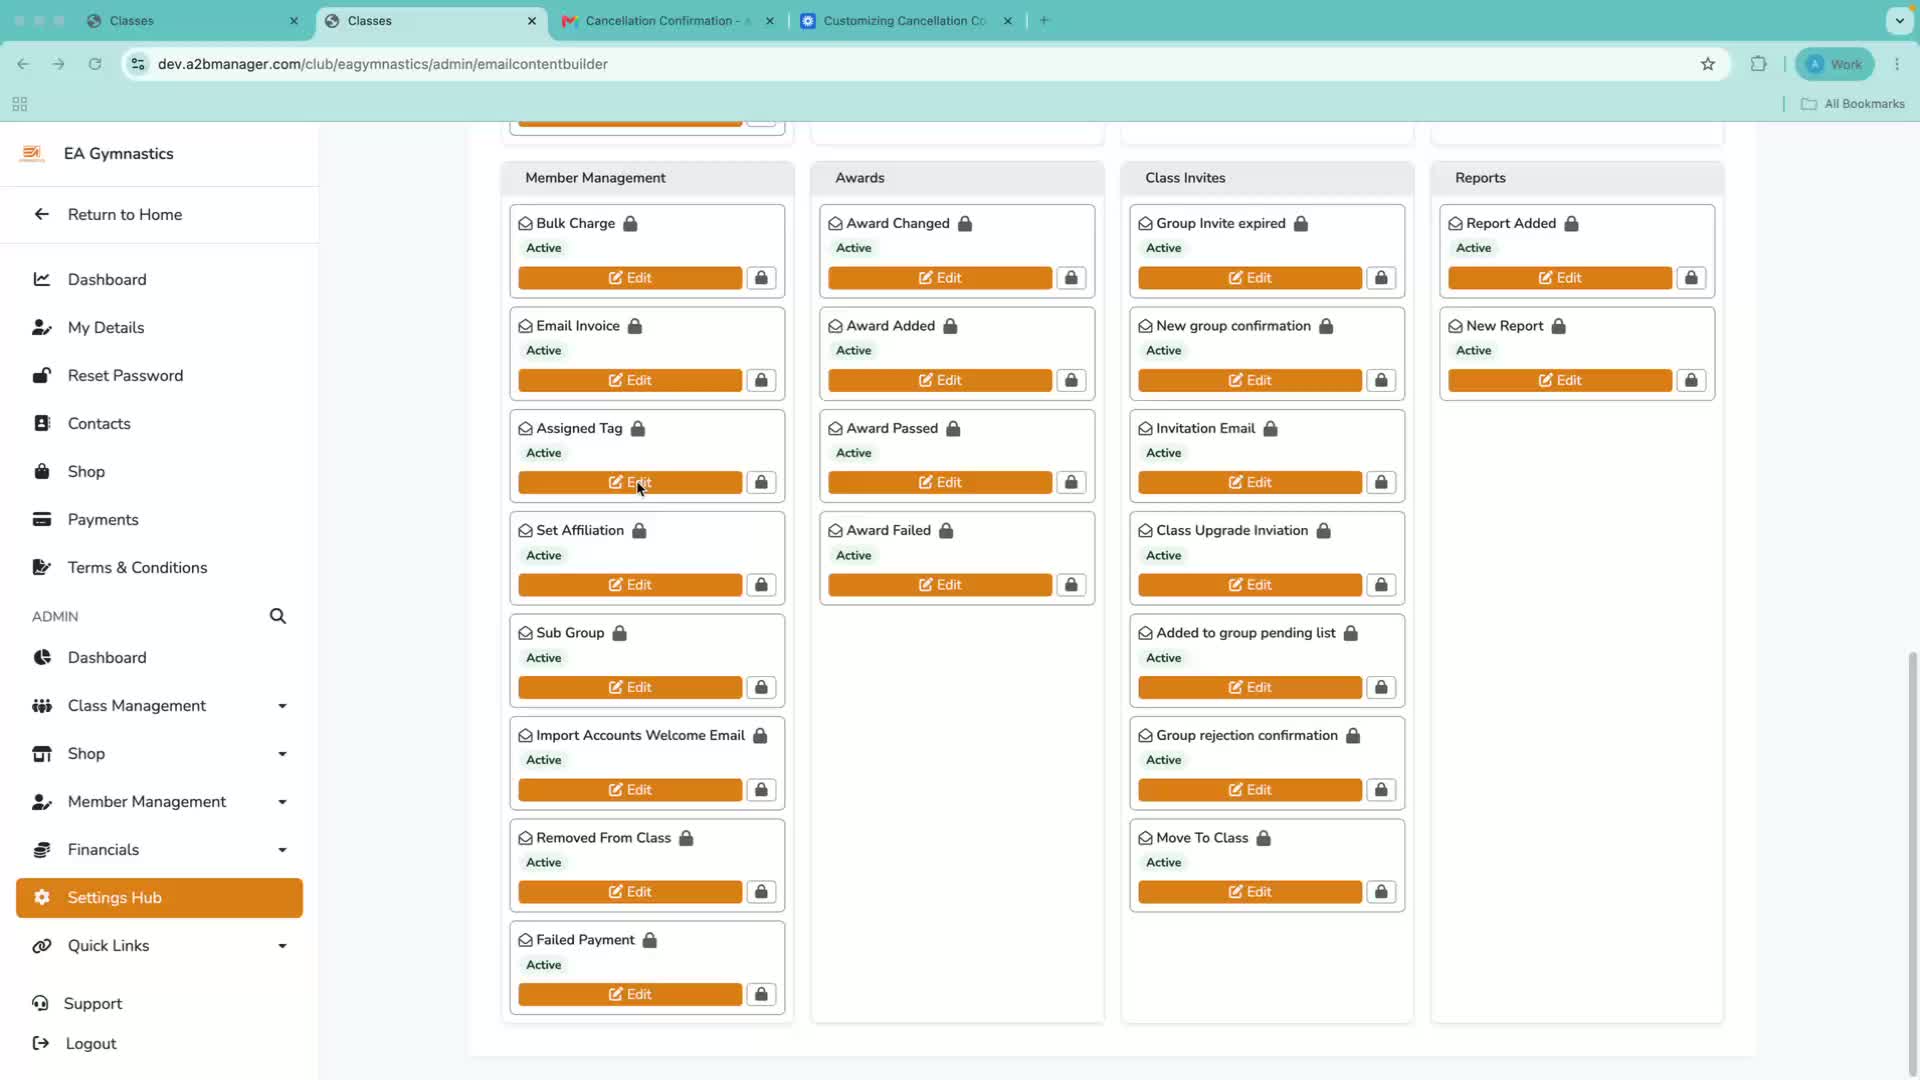Toggle lock button for Move To Class email
1920x1080 pixels.
click(1381, 892)
